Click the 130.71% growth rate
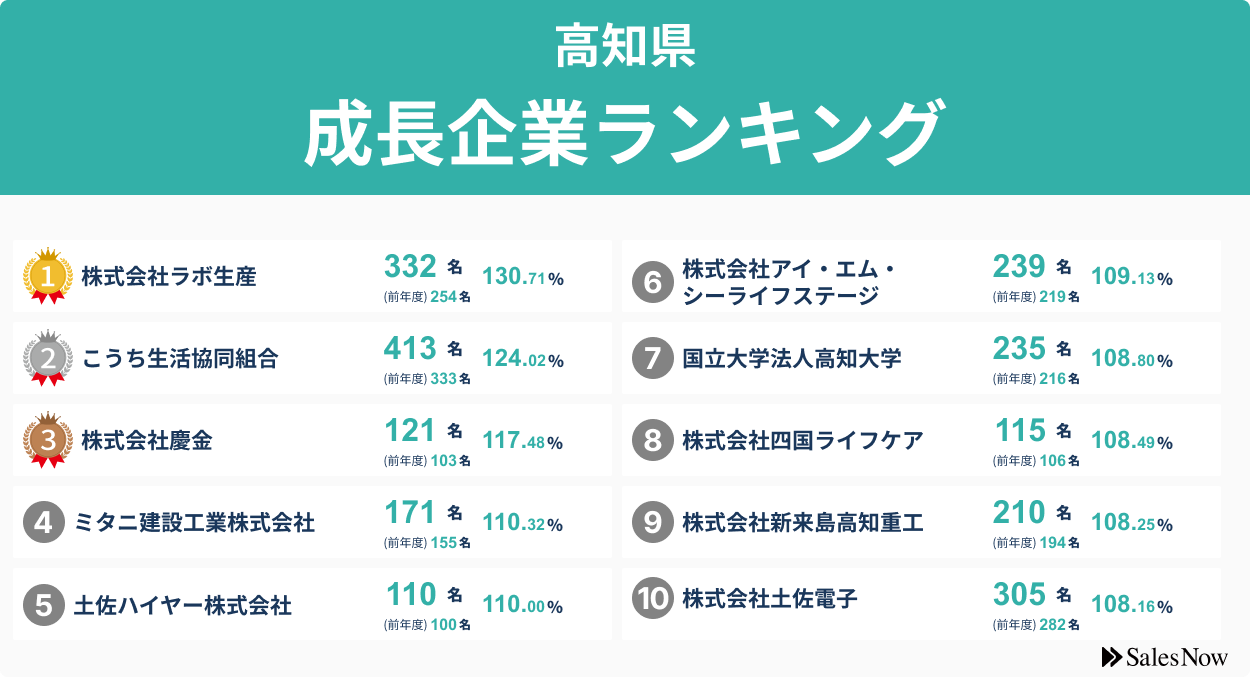Image resolution: width=1250 pixels, height=677 pixels. (x=523, y=278)
